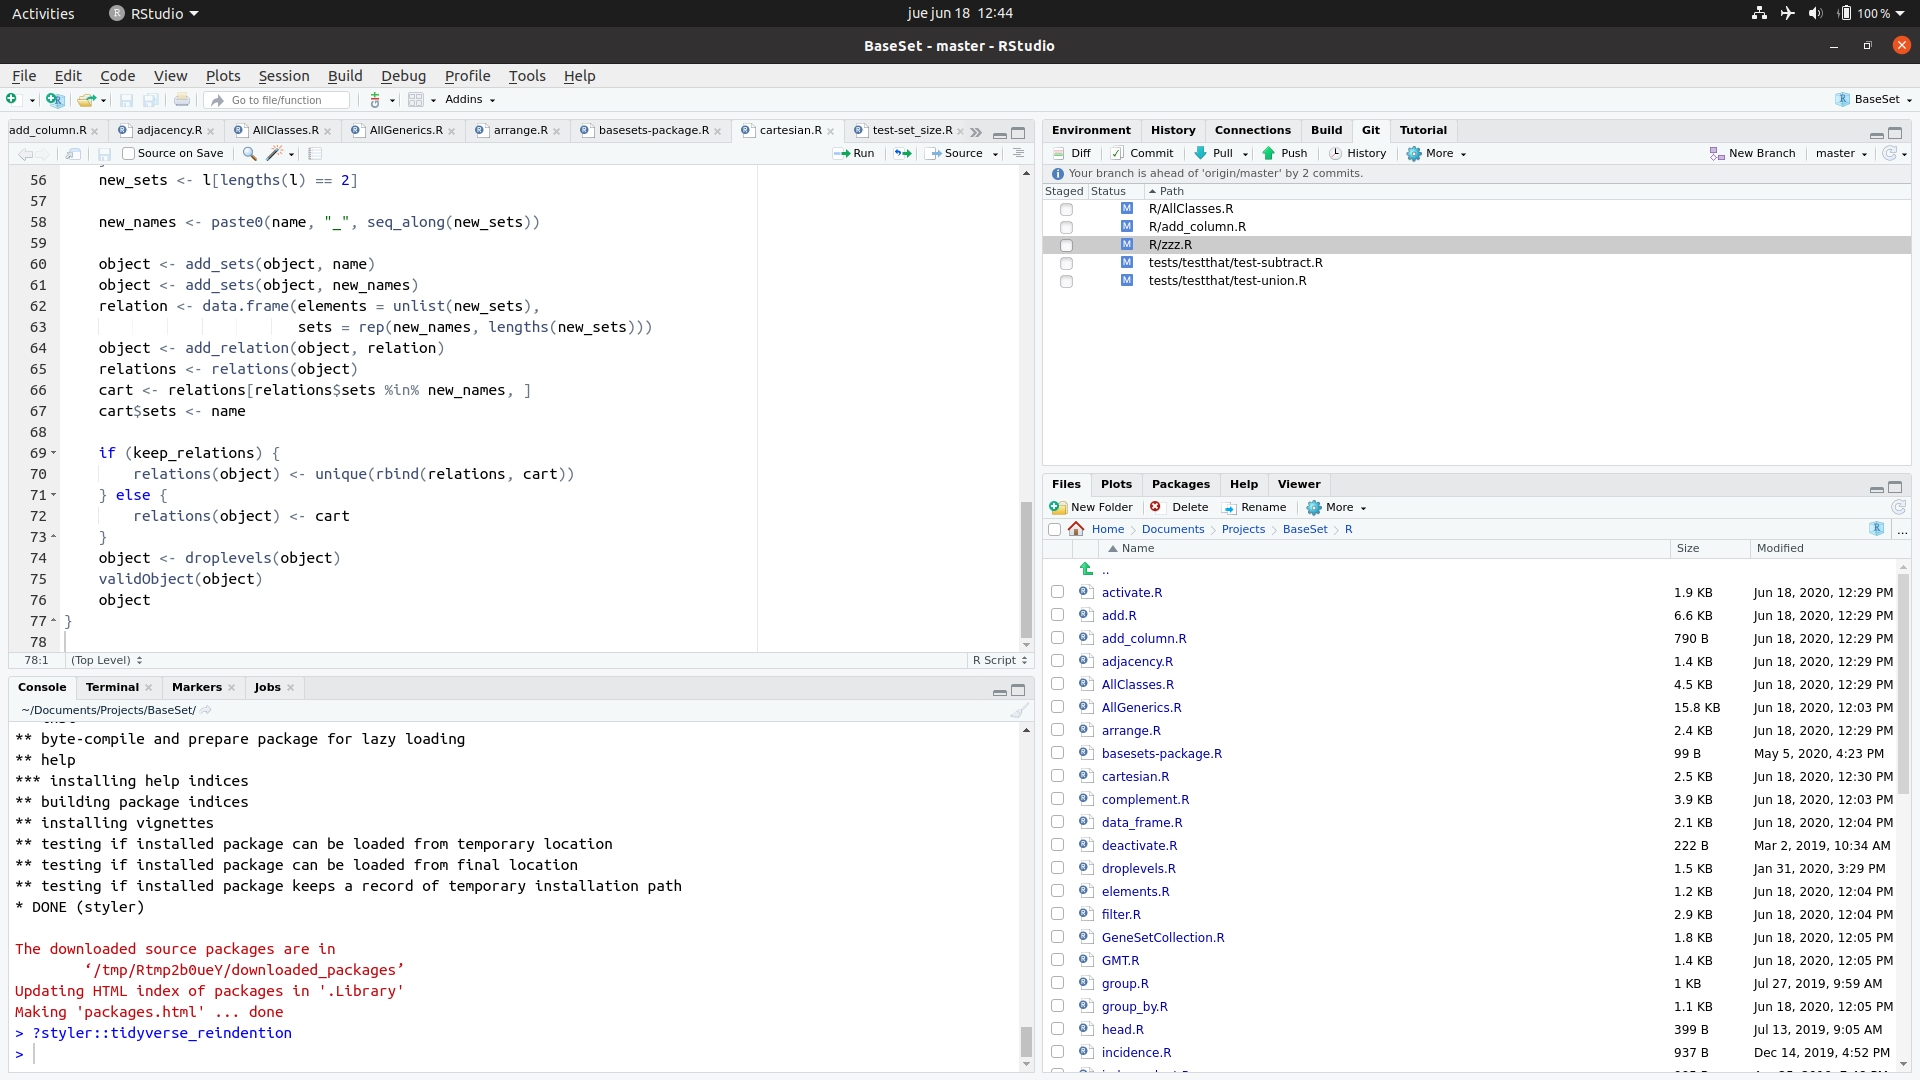Push commits to origin
1920x1080 pixels.
point(1287,153)
